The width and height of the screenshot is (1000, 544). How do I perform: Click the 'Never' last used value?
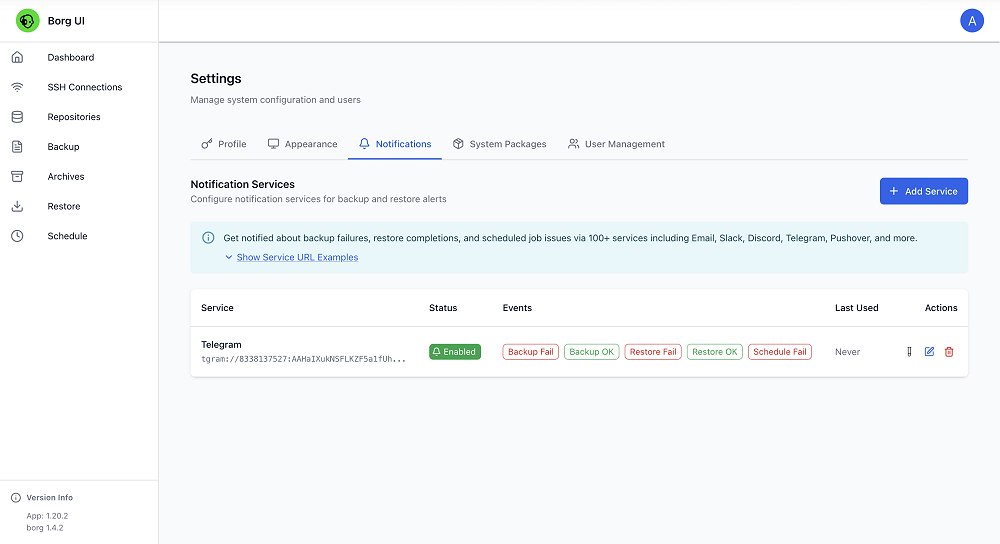click(x=848, y=352)
